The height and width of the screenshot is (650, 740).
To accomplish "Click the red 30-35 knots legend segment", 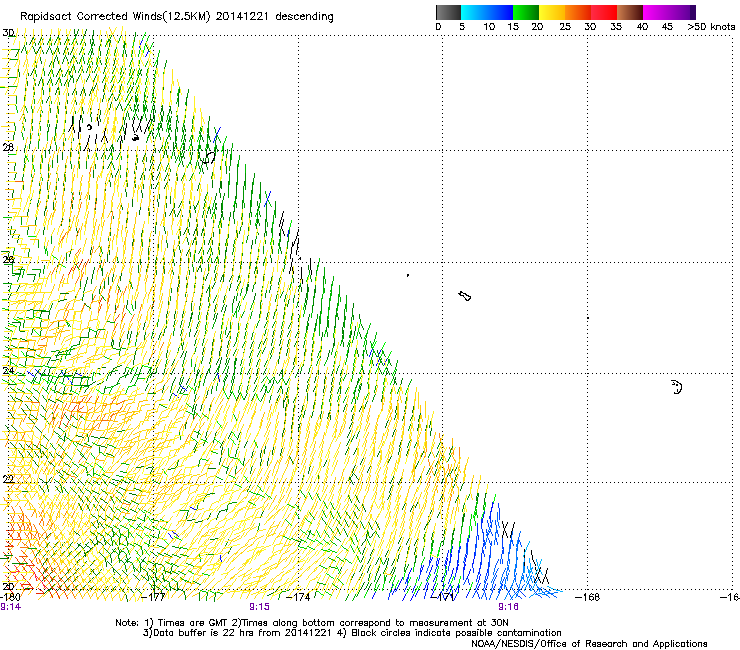I will [x=604, y=12].
